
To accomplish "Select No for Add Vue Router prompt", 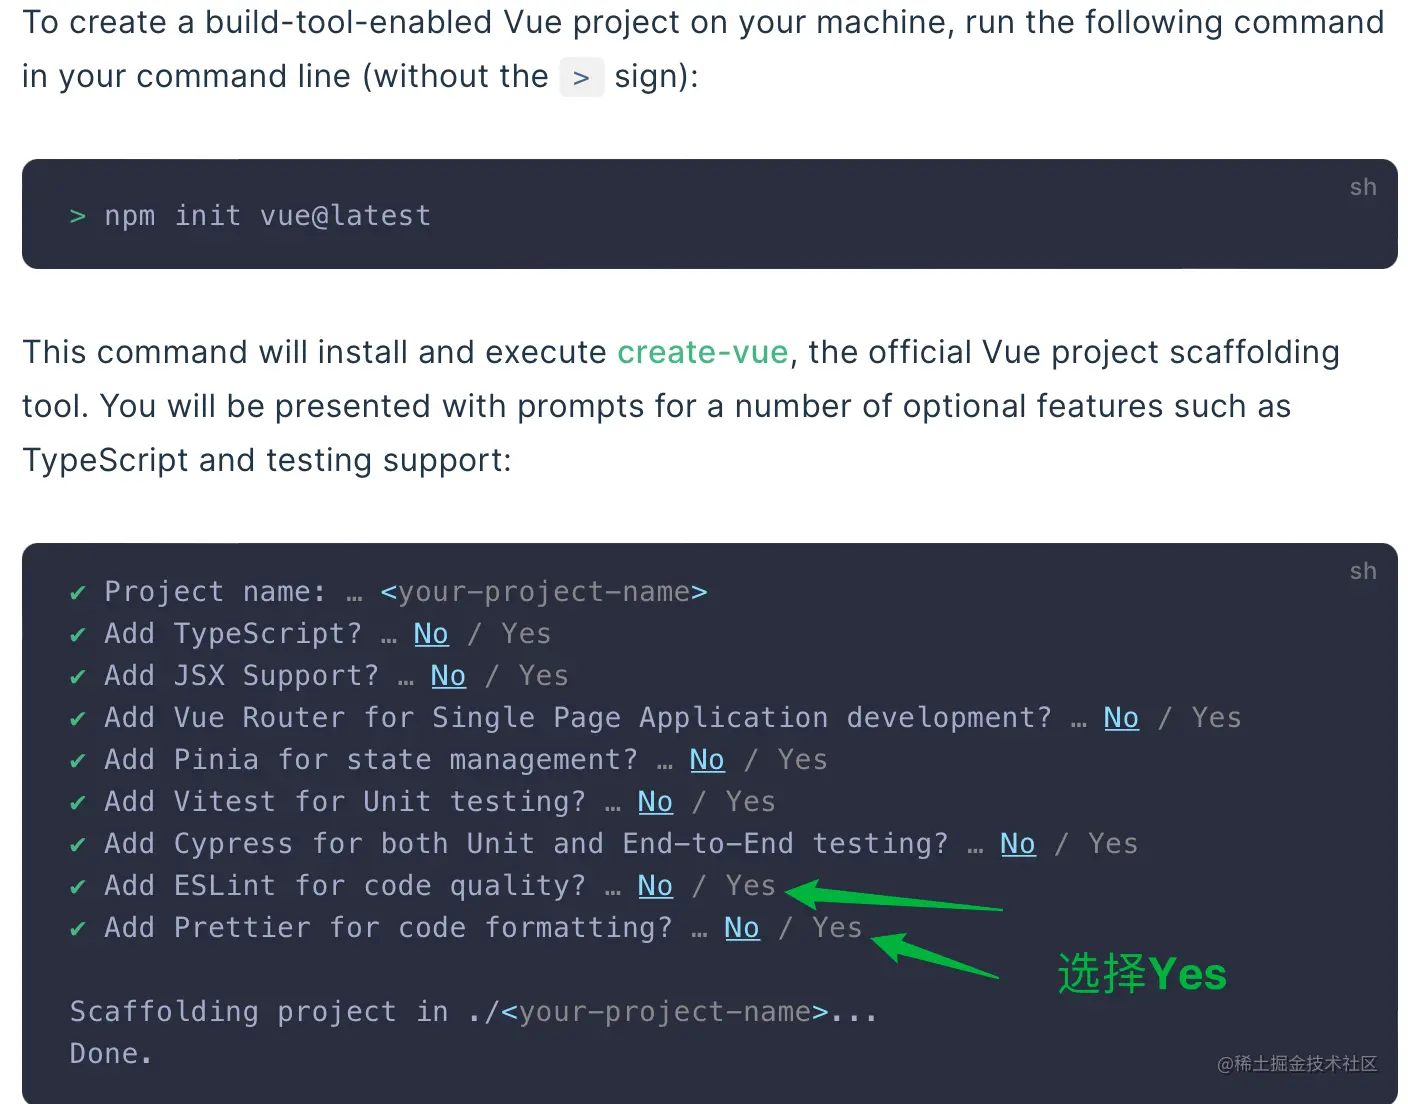I will (x=1121, y=718).
